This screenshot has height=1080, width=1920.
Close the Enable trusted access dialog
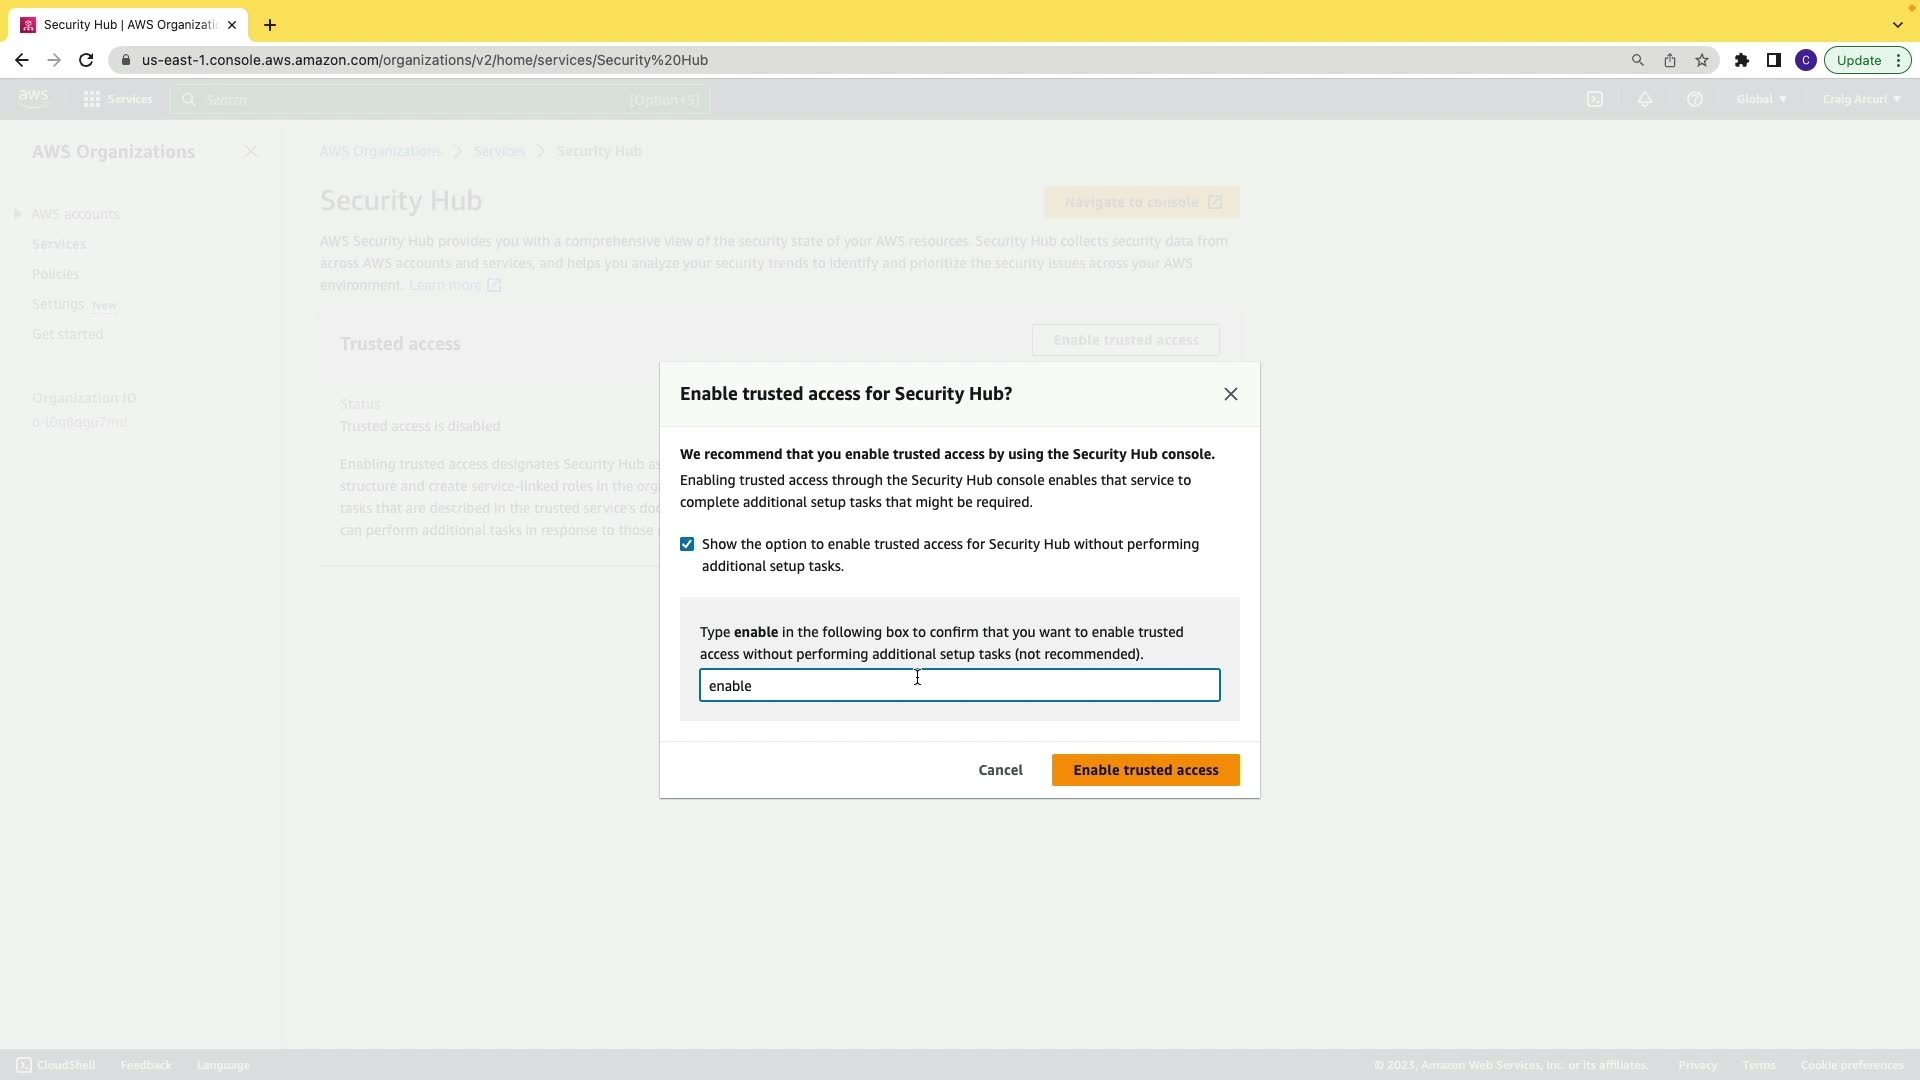(1231, 394)
